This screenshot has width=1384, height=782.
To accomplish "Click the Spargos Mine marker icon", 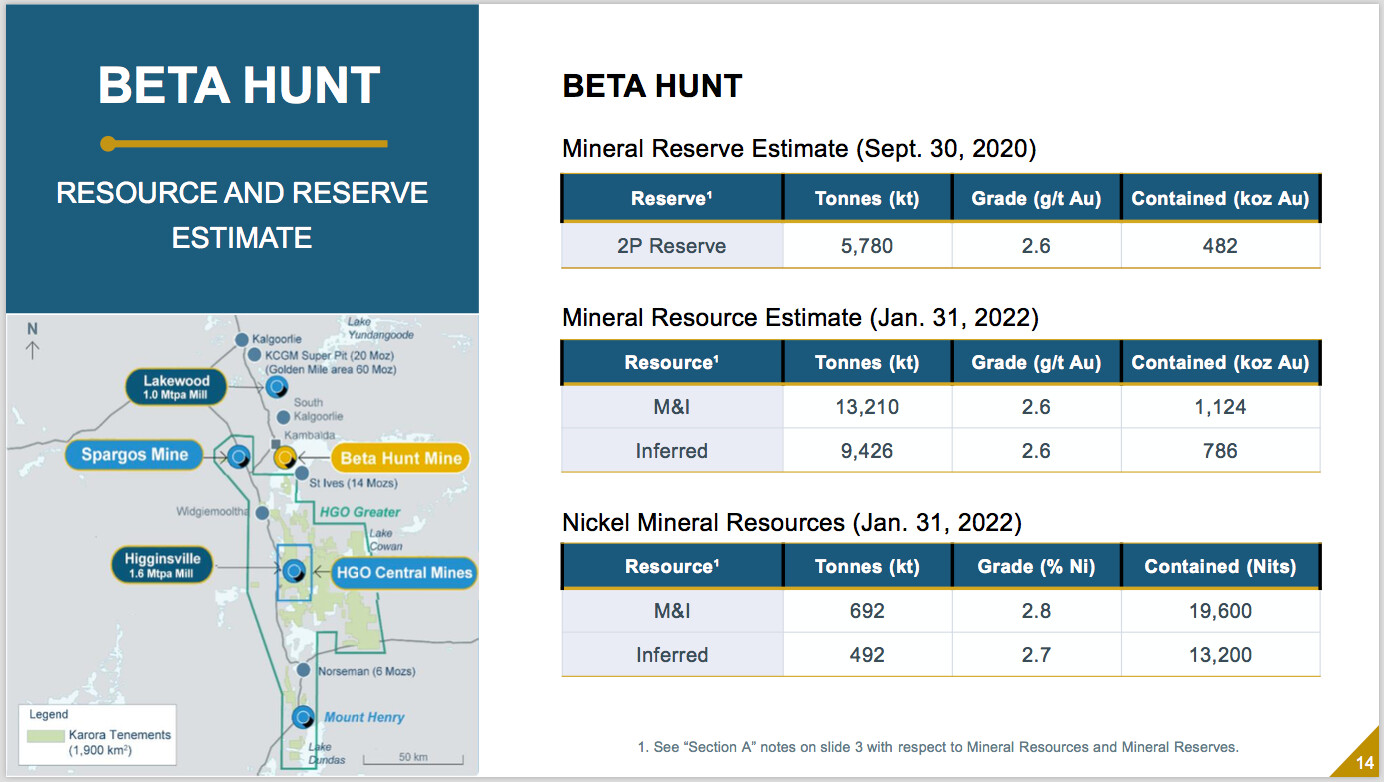I will (238, 457).
